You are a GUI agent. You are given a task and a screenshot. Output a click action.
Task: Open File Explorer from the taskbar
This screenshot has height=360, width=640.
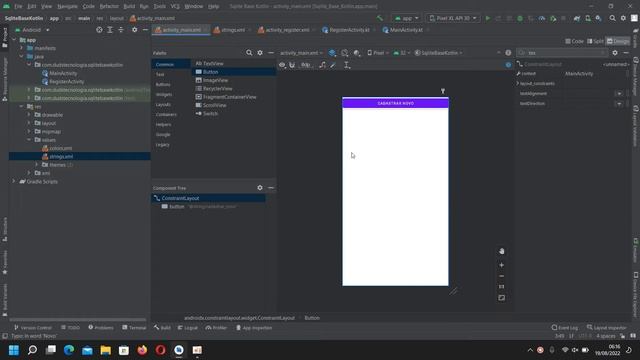106,350
